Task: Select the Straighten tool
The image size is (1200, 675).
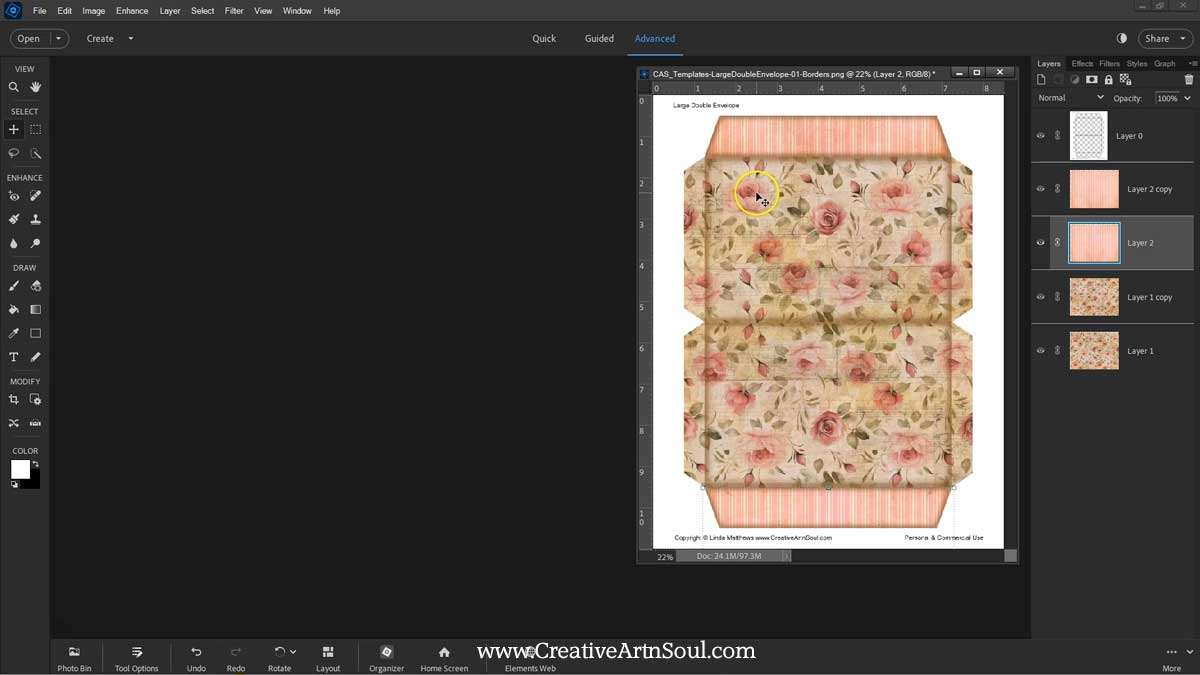Action: tap(35, 423)
